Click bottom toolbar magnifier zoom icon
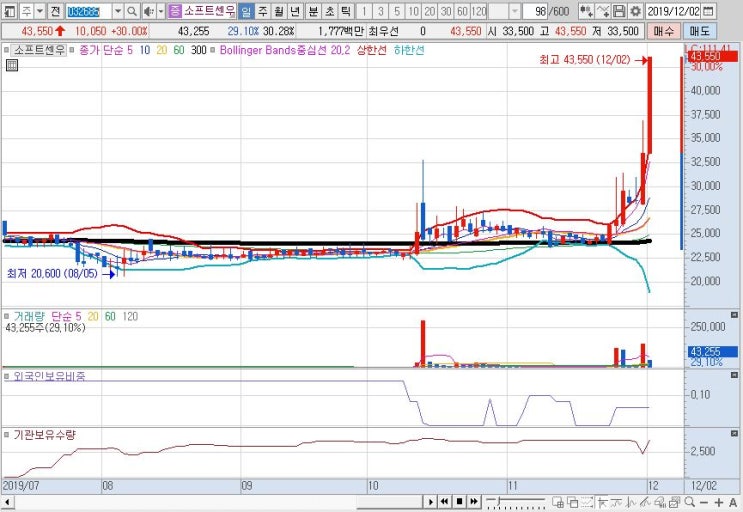743x512 pixels. (689, 502)
